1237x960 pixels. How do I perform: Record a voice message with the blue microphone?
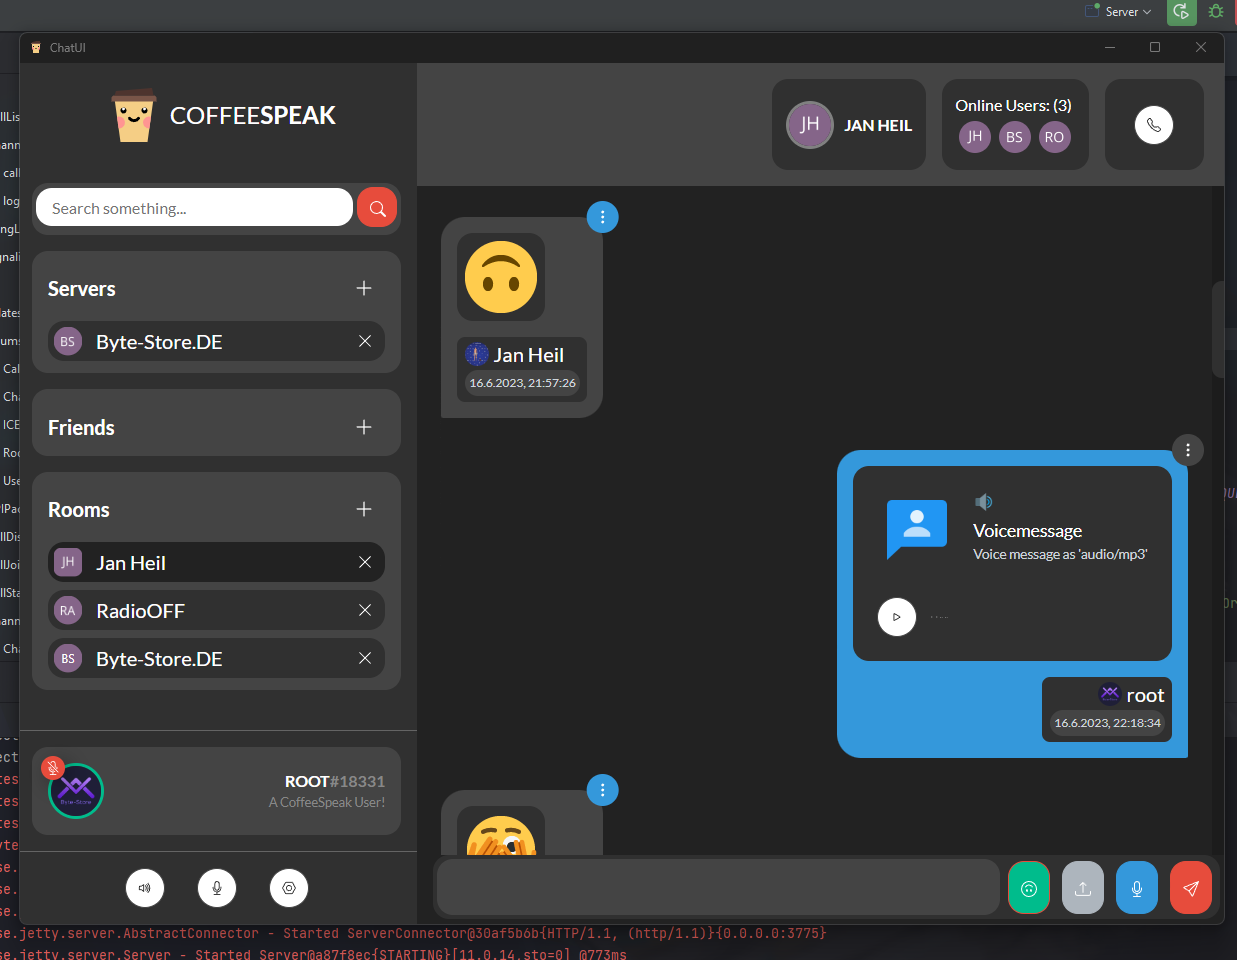coord(1137,887)
